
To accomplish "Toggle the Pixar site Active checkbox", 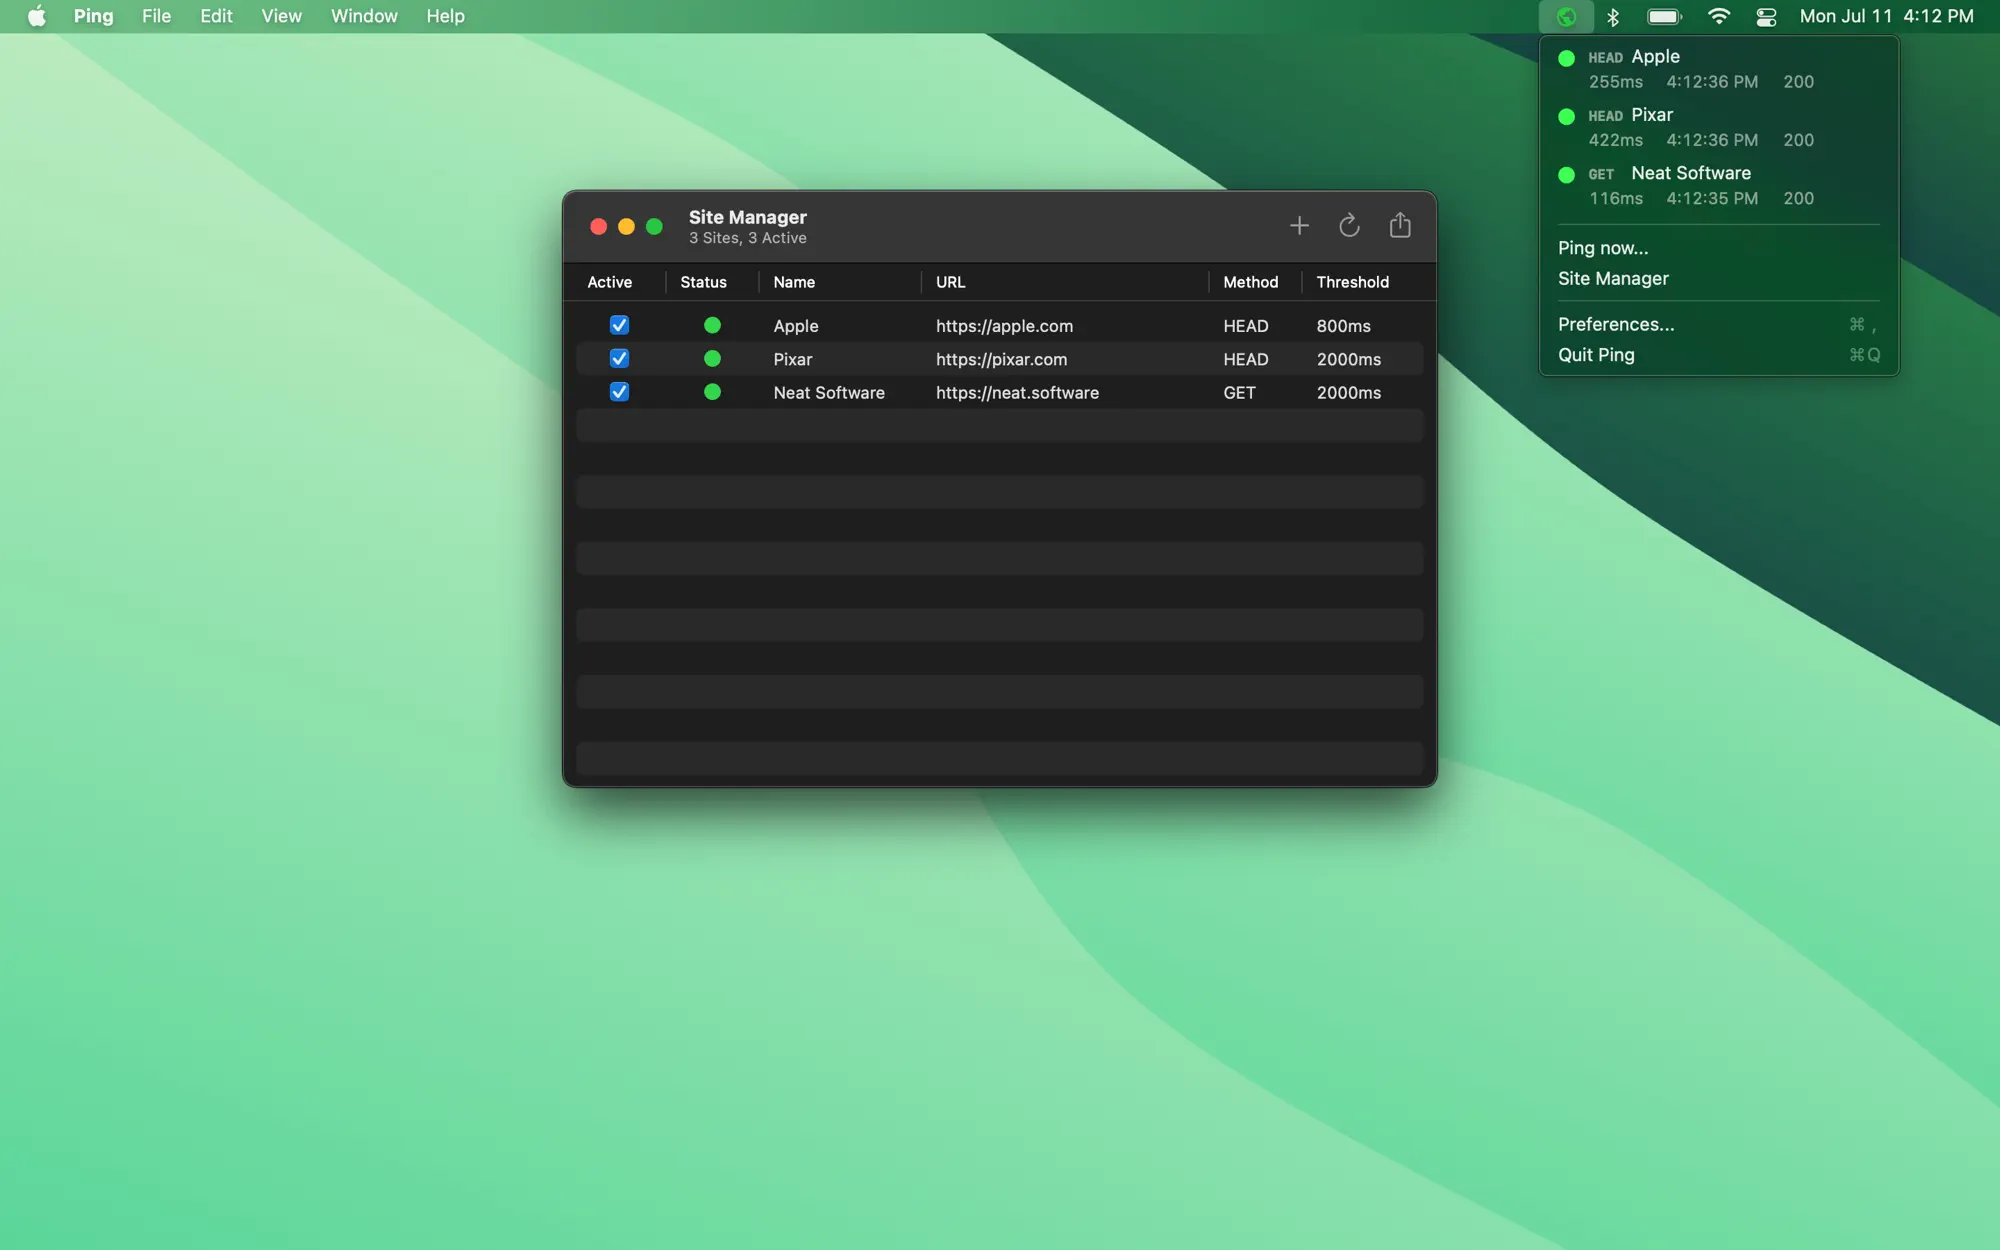I will click(619, 359).
